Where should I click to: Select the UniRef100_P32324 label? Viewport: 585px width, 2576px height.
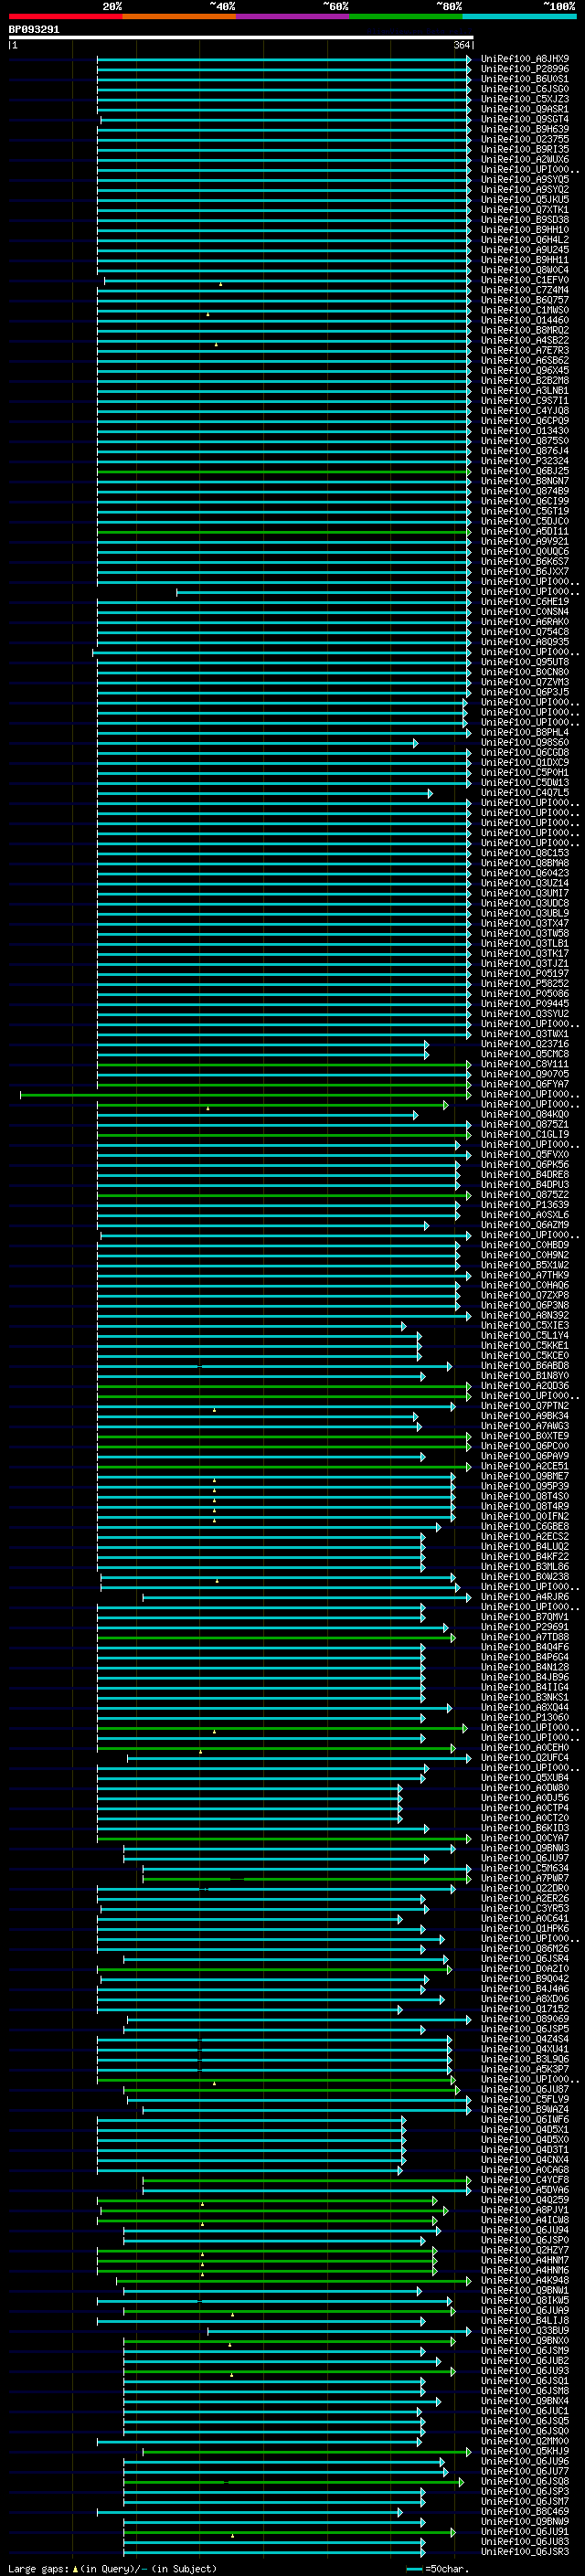click(x=525, y=461)
